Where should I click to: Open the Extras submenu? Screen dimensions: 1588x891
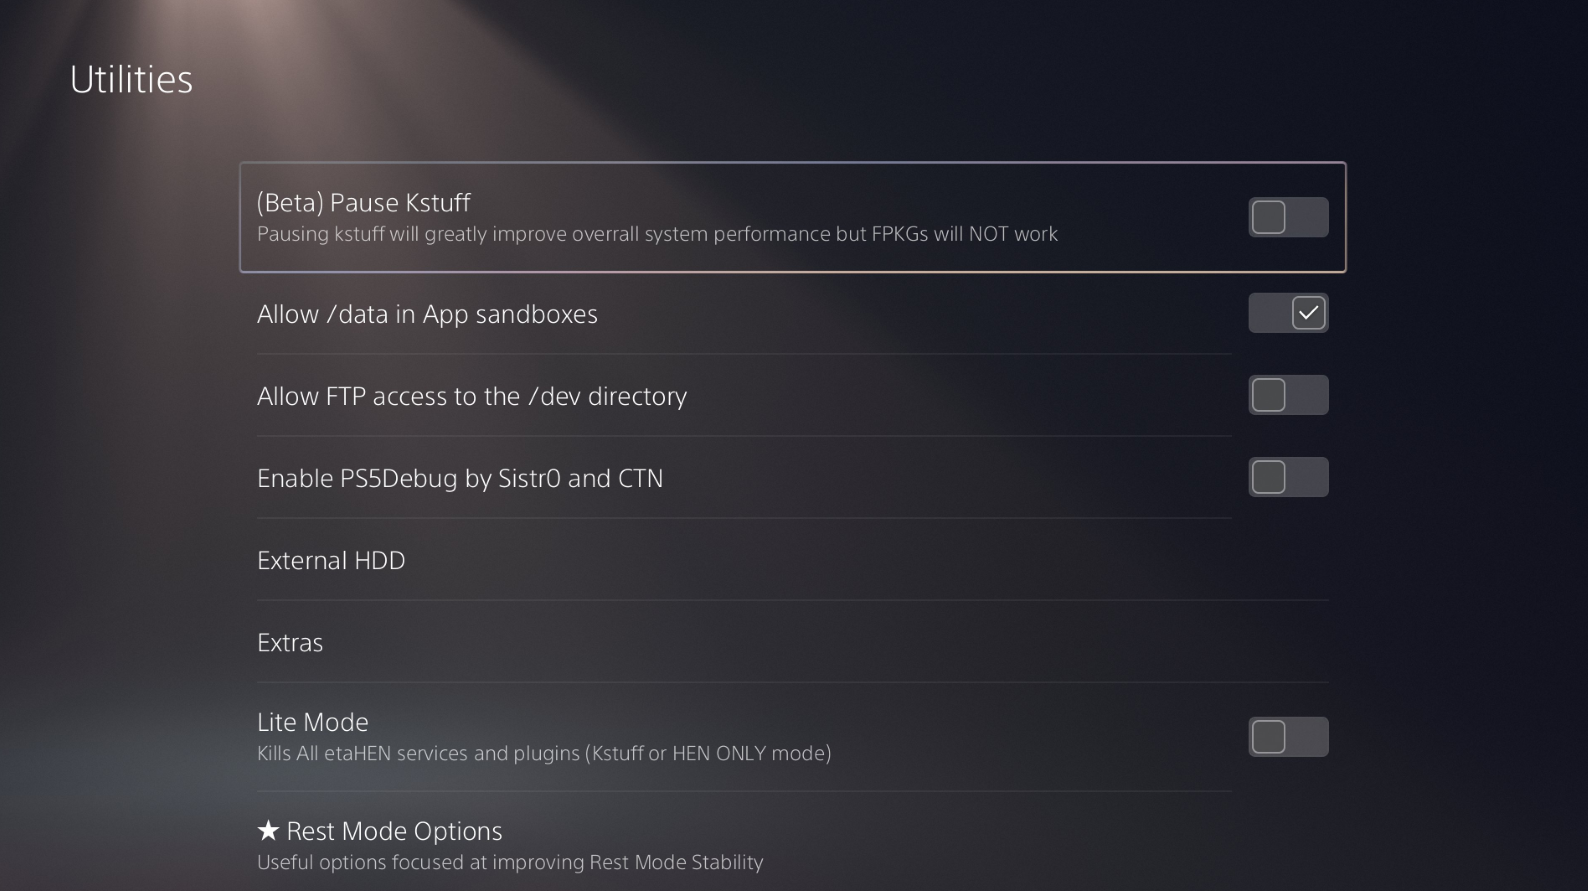pyautogui.click(x=290, y=642)
